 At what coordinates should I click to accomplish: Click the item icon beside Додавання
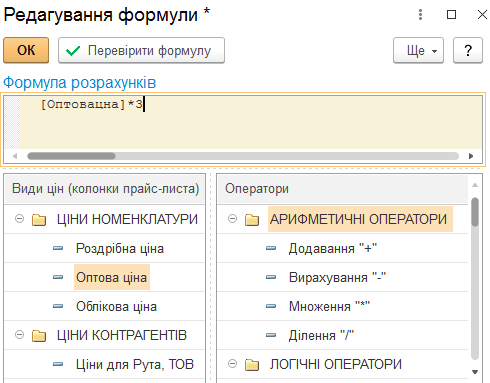click(x=271, y=248)
